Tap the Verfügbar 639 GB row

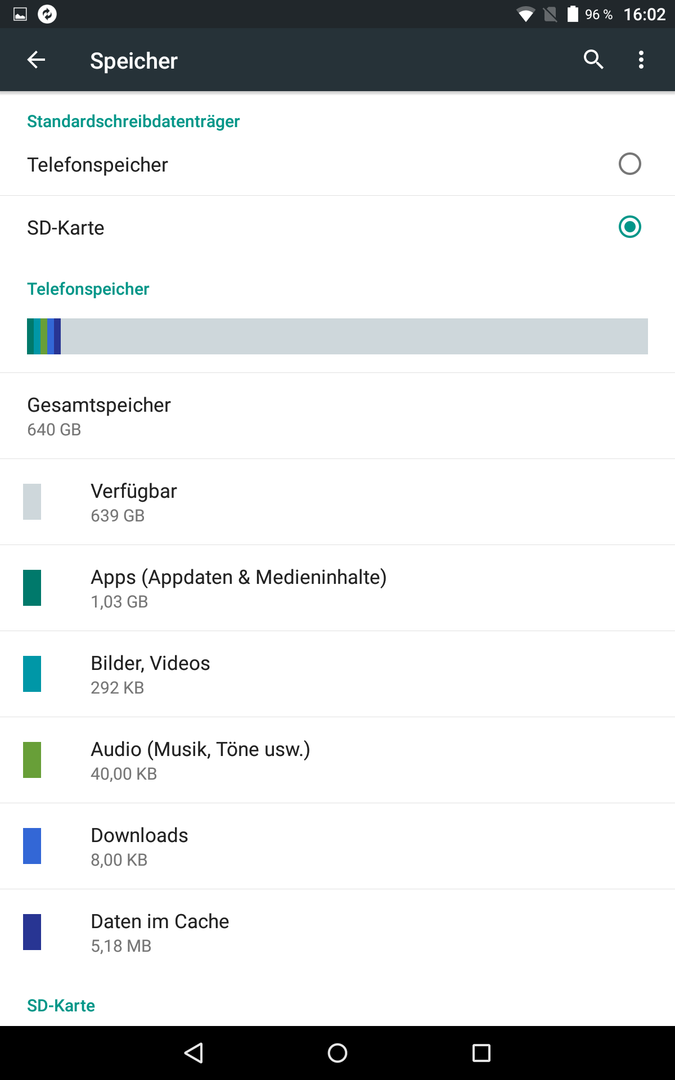tap(338, 501)
